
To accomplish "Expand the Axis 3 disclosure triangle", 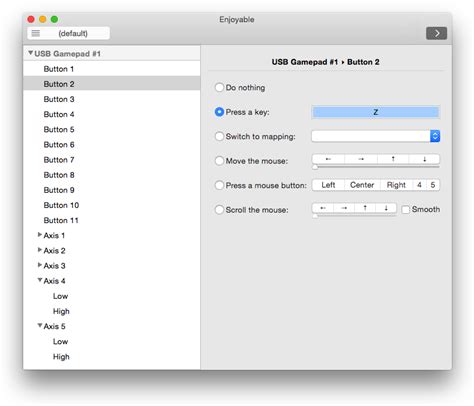I will point(40,265).
